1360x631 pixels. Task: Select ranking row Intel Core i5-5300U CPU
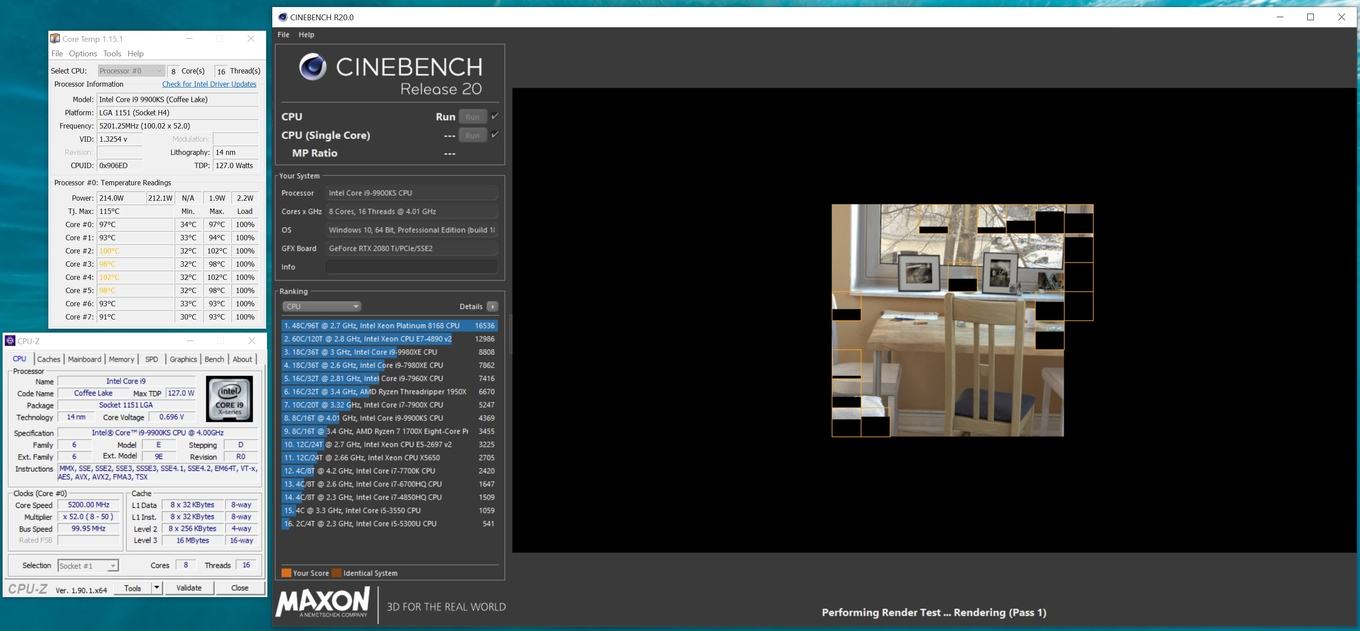tap(390, 523)
